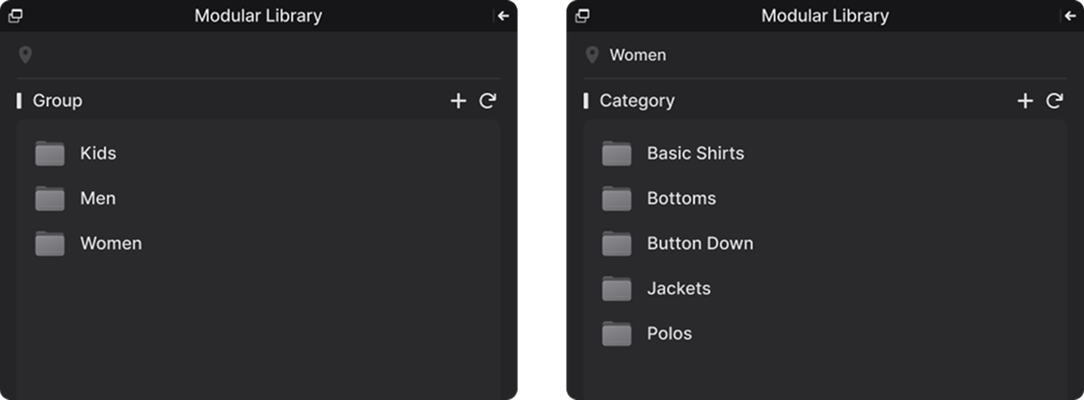Click undock window icon in right panel
The image size is (1084, 400).
coord(582,16)
